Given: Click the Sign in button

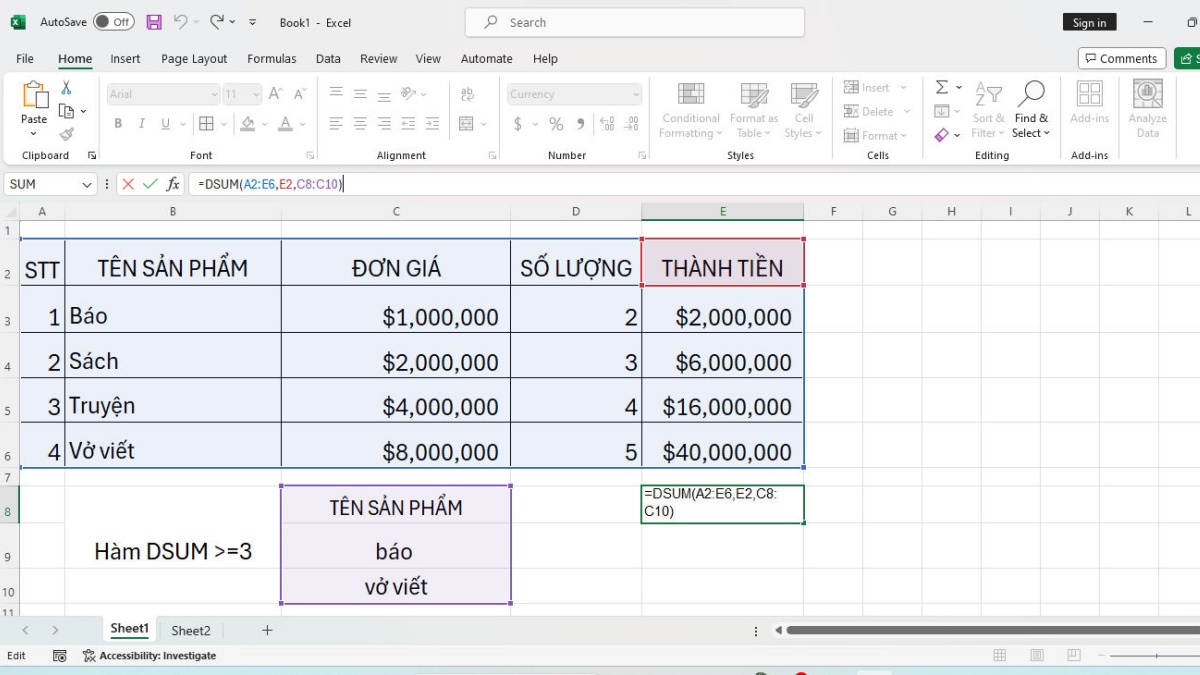Looking at the screenshot, I should coord(1089,21).
